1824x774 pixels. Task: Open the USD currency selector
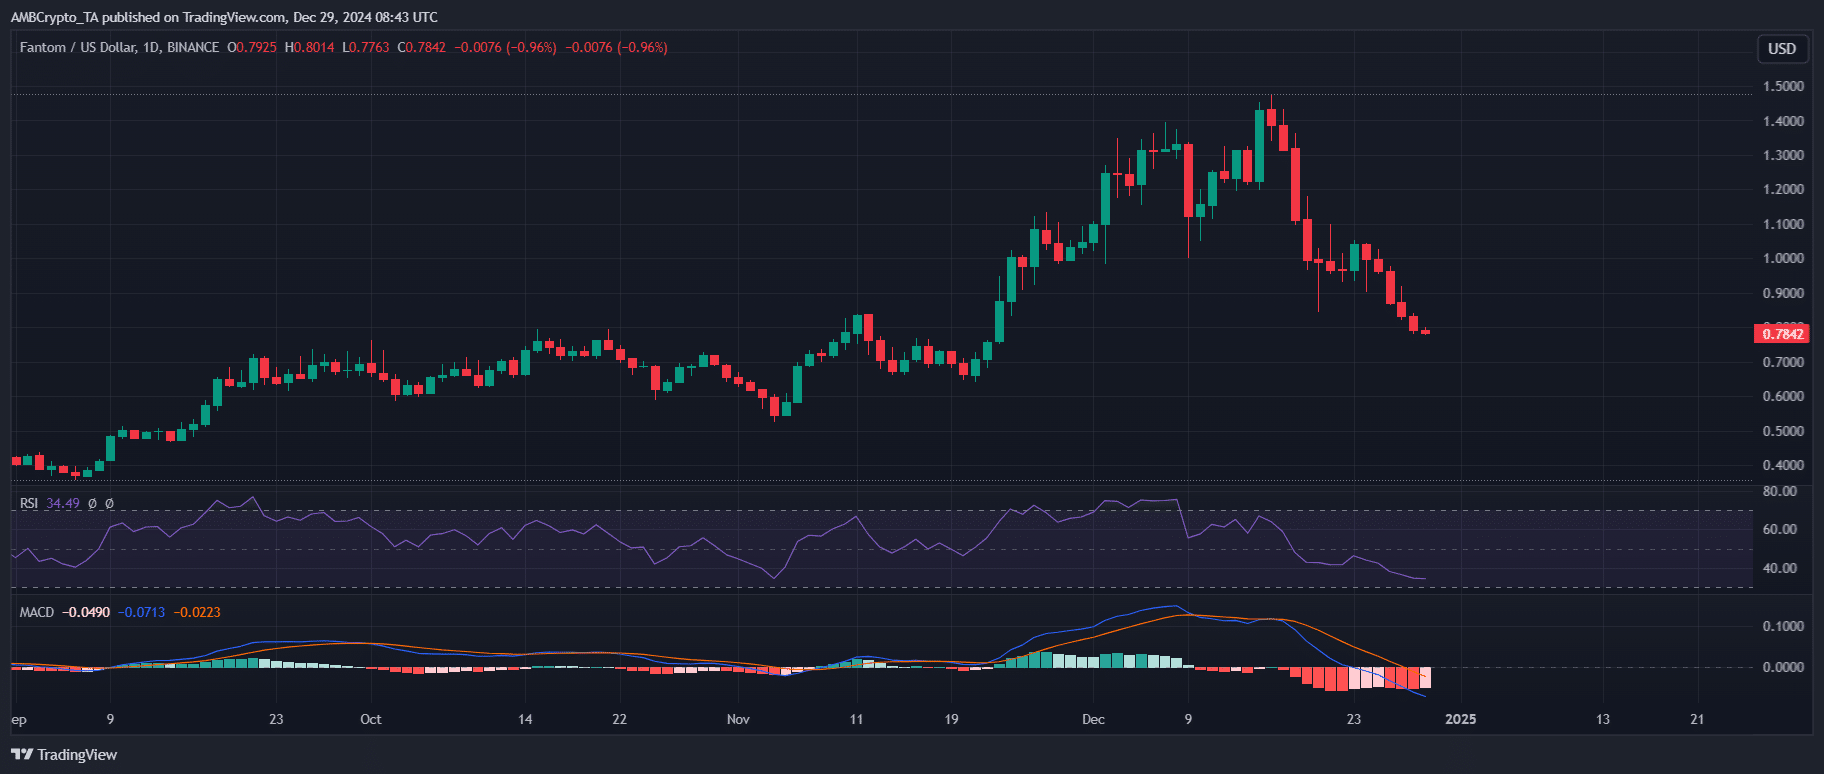tap(1781, 48)
